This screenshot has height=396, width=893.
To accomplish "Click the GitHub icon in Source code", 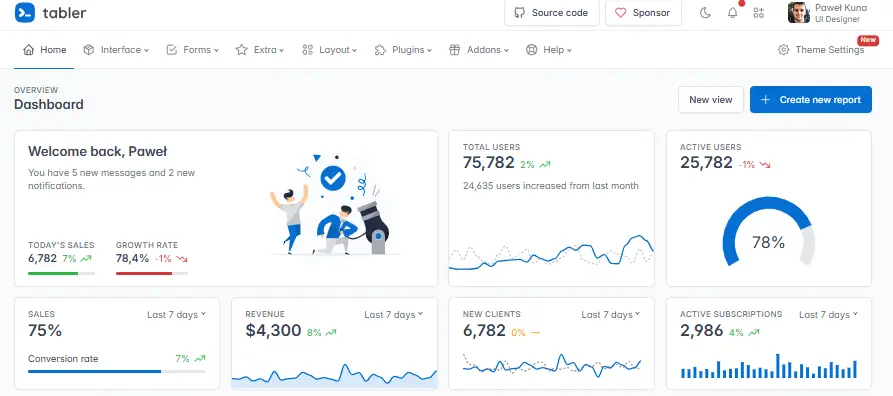I will pyautogui.click(x=519, y=13).
